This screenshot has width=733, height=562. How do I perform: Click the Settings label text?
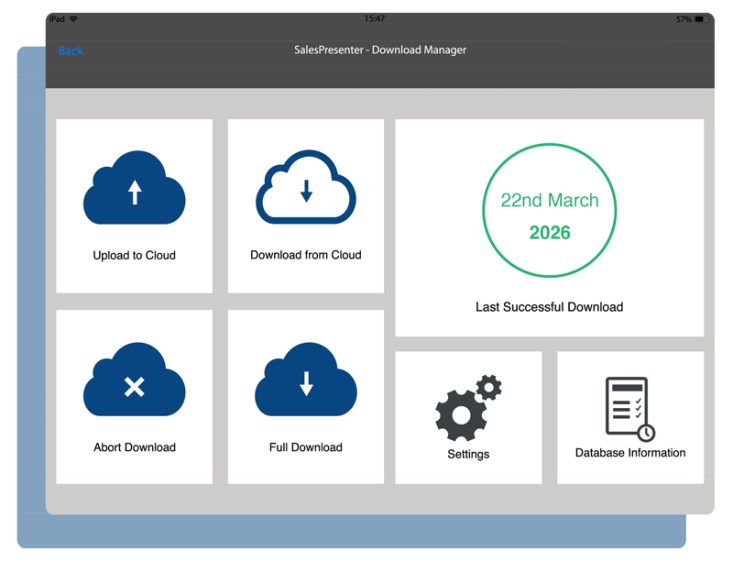pos(468,454)
